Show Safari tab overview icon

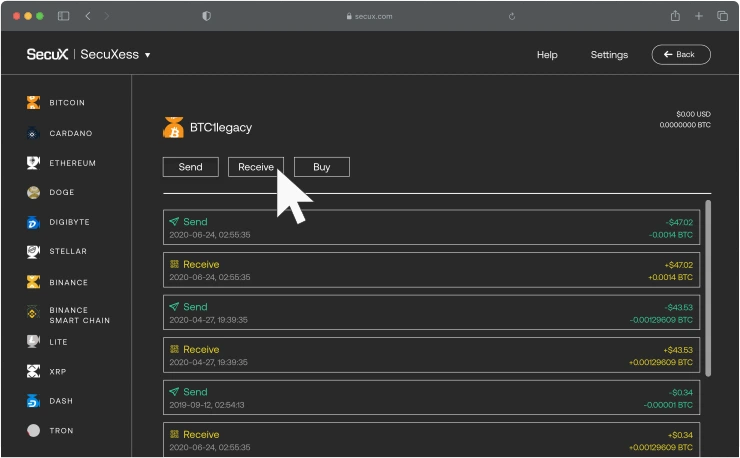[x=722, y=16]
